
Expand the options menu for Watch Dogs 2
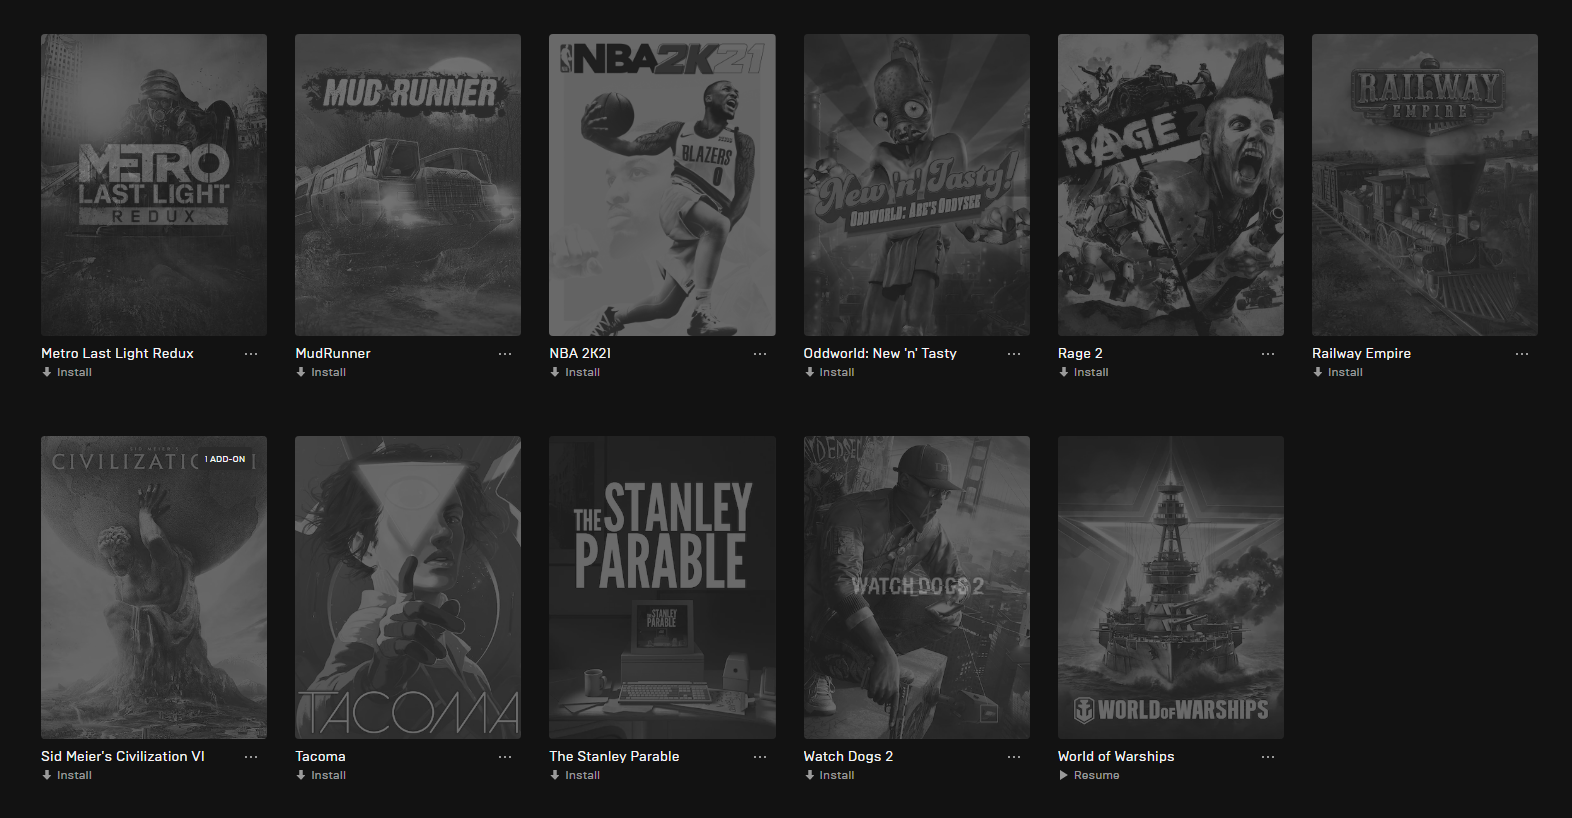pos(1014,757)
